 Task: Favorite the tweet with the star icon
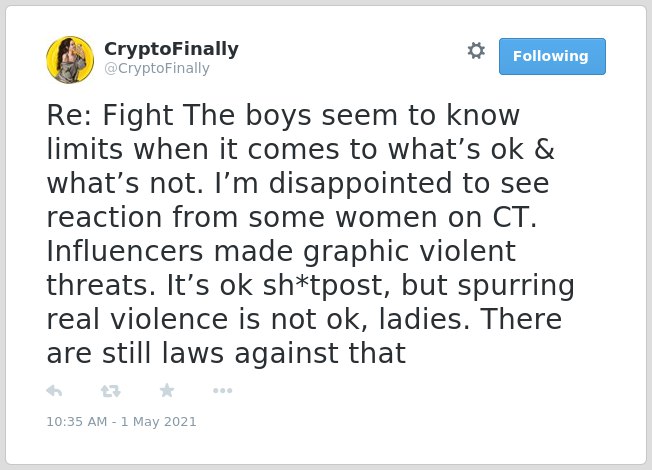tap(167, 391)
